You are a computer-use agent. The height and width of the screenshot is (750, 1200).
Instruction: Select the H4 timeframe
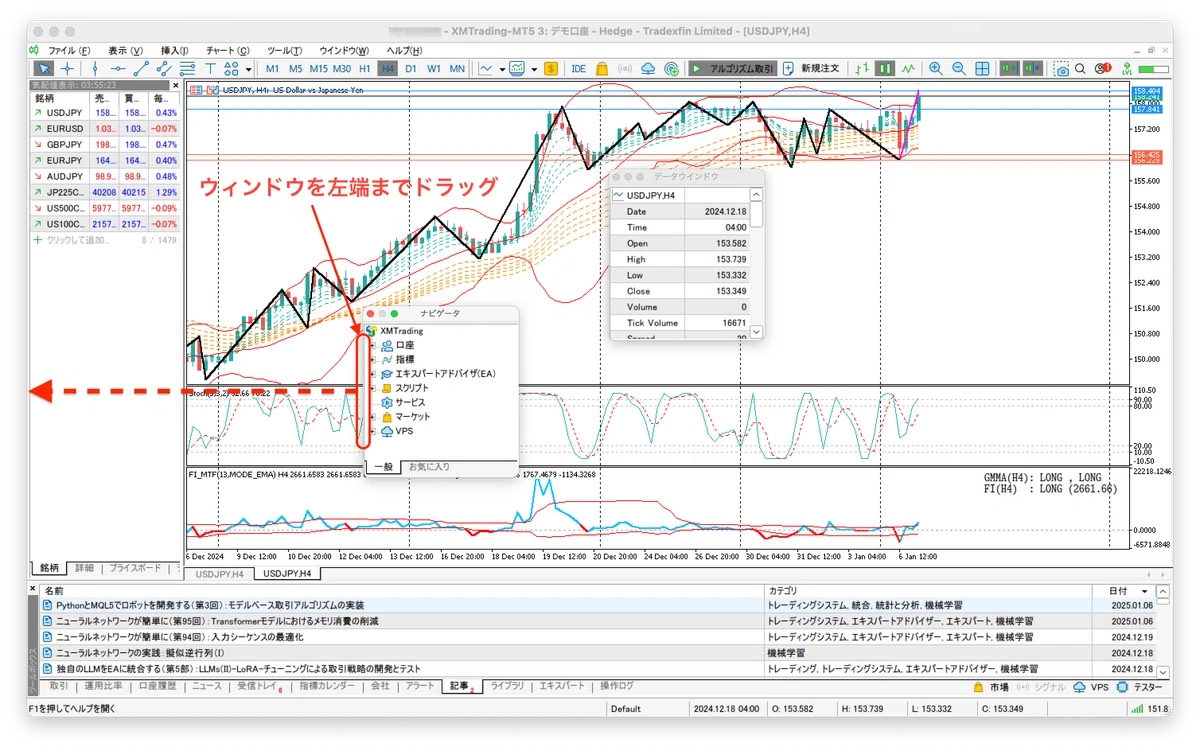coord(388,69)
